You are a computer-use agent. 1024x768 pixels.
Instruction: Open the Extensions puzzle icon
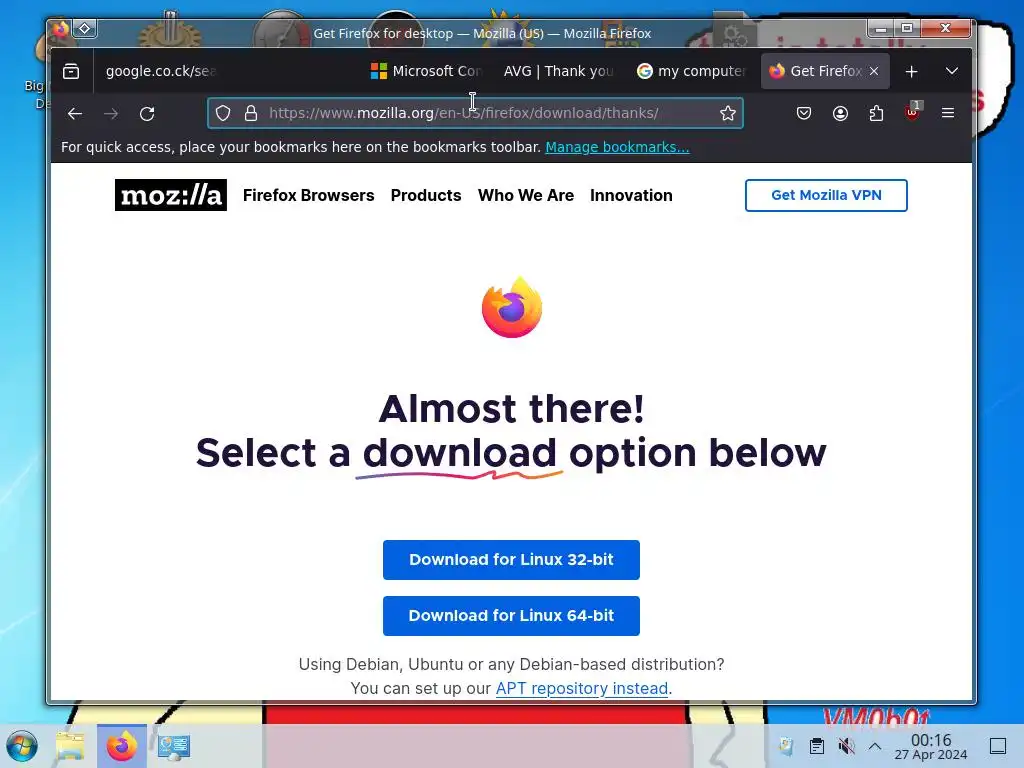876,113
